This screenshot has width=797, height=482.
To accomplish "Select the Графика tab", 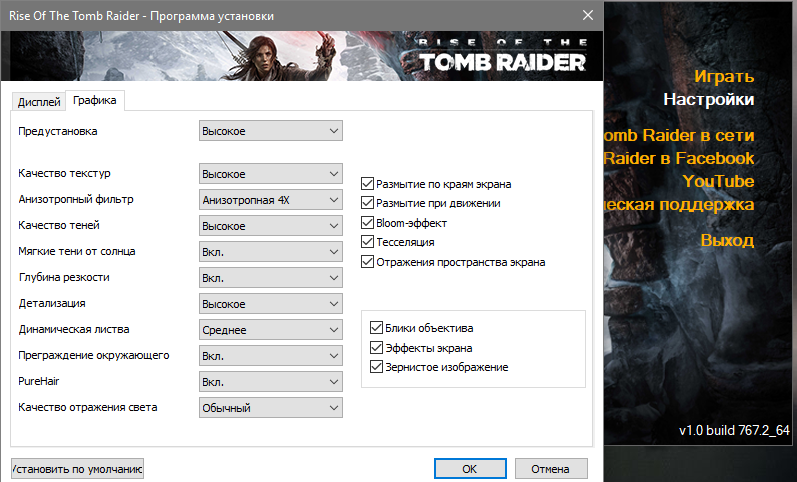I will (x=95, y=100).
